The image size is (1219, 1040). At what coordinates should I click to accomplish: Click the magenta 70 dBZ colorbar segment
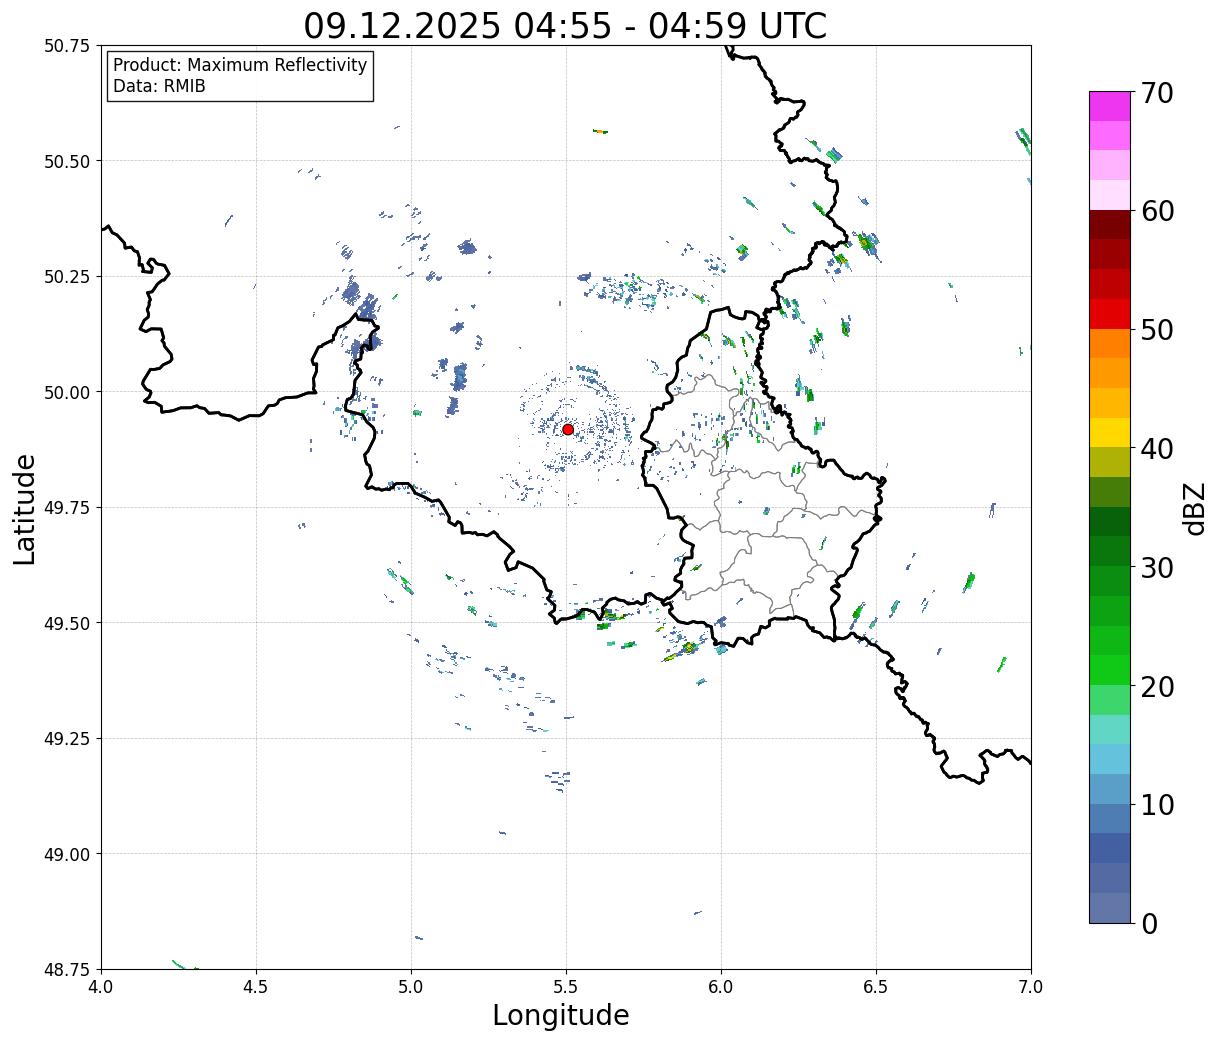1110,106
